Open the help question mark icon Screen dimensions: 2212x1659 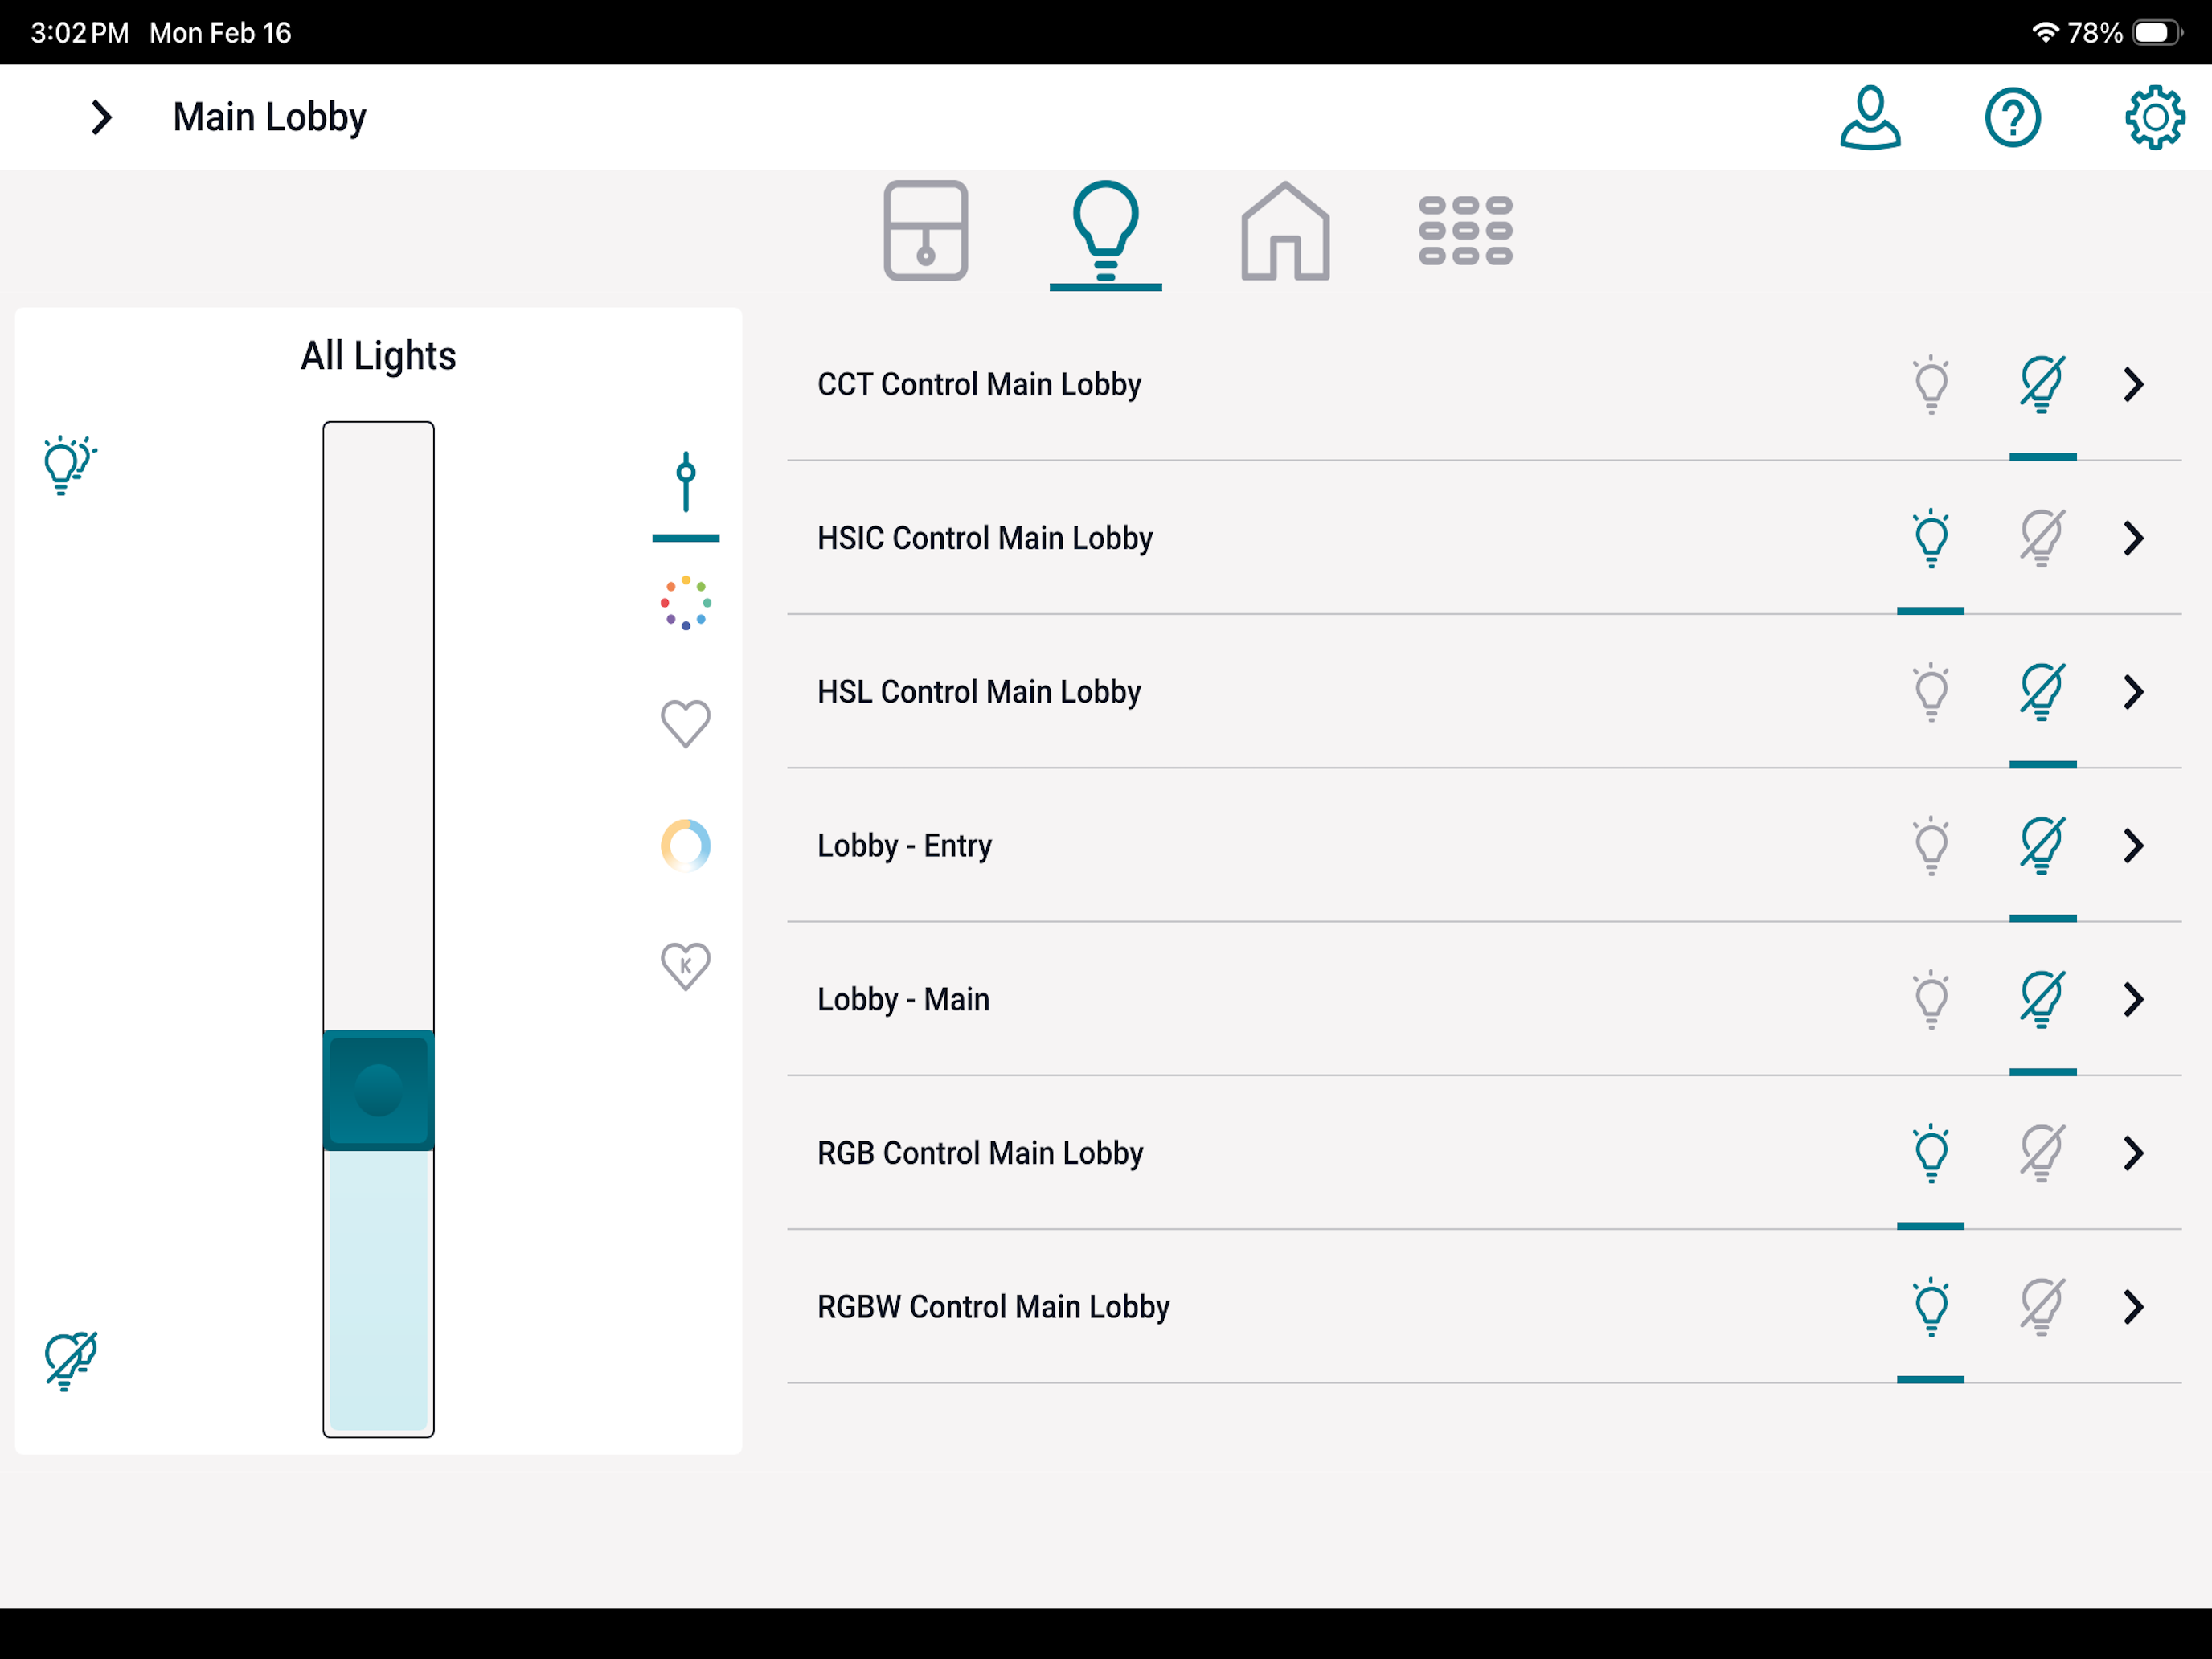[x=2012, y=117]
